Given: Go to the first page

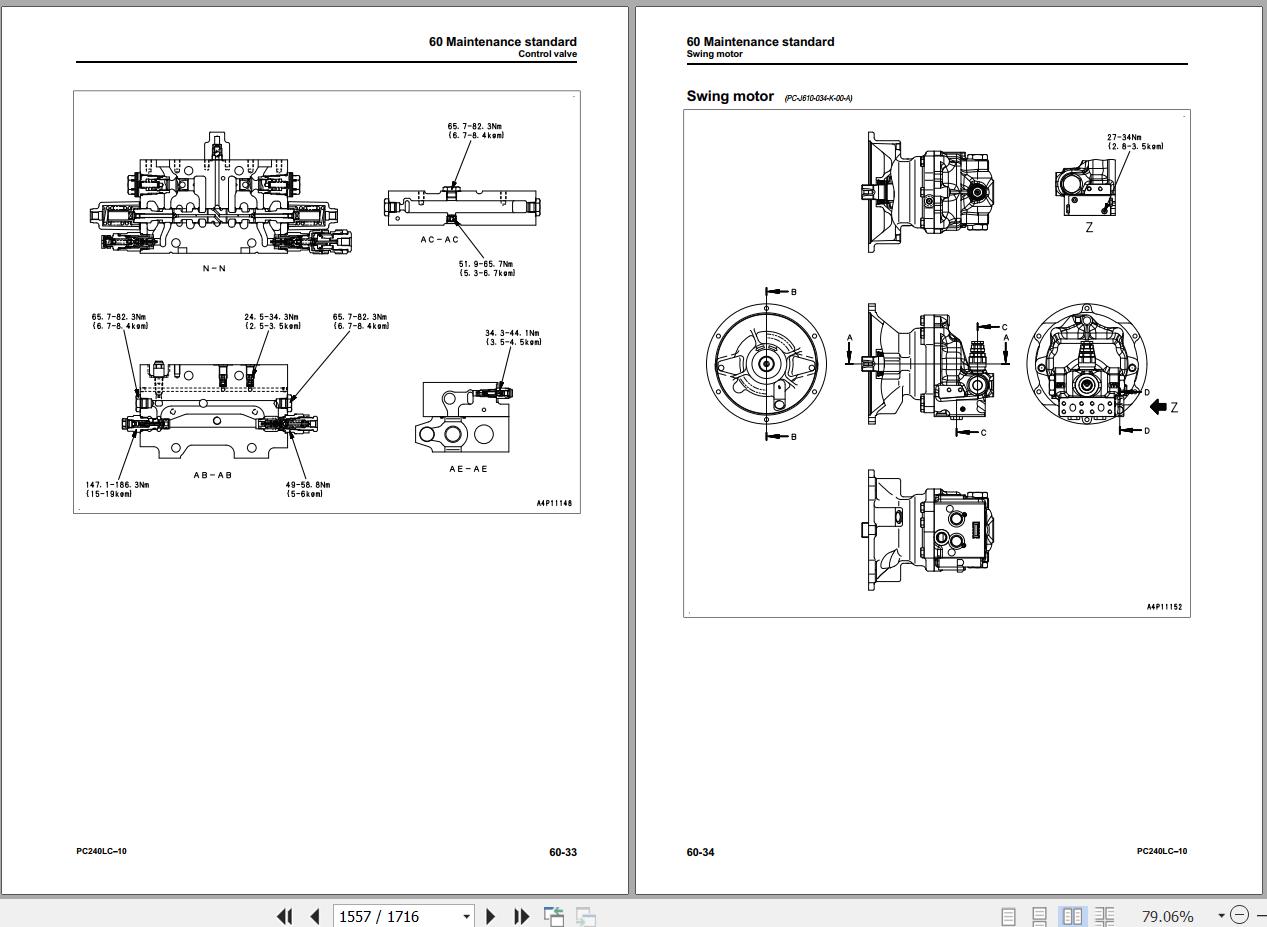Looking at the screenshot, I should coord(284,916).
